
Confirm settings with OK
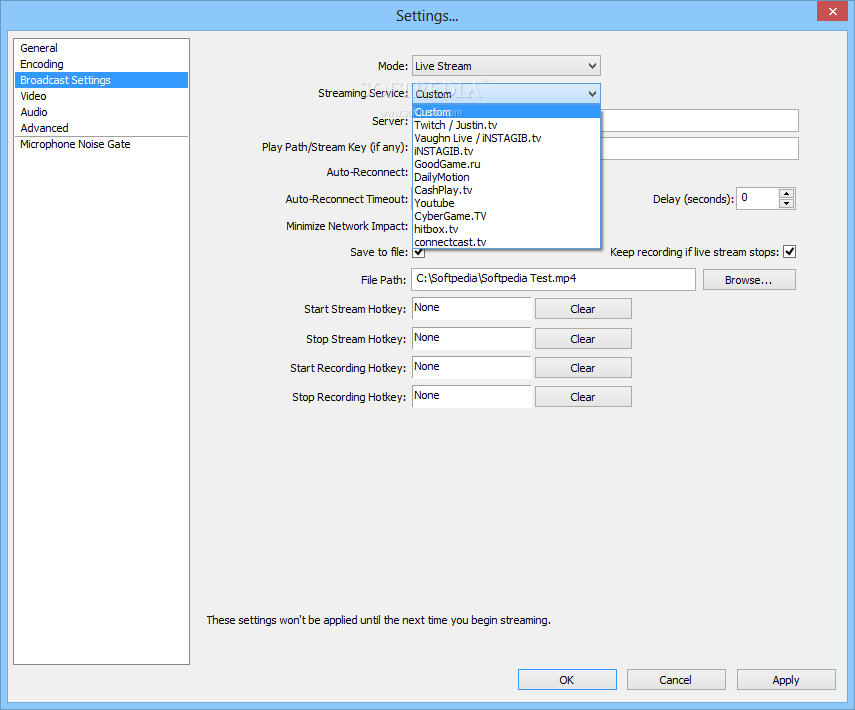point(567,680)
